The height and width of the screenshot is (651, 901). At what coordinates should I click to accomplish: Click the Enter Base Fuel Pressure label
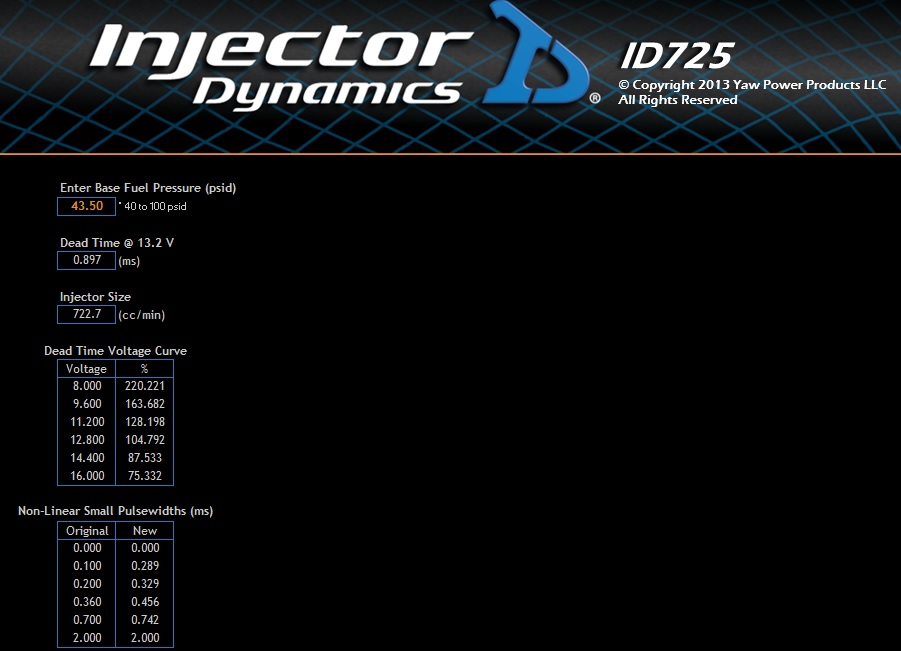click(148, 188)
